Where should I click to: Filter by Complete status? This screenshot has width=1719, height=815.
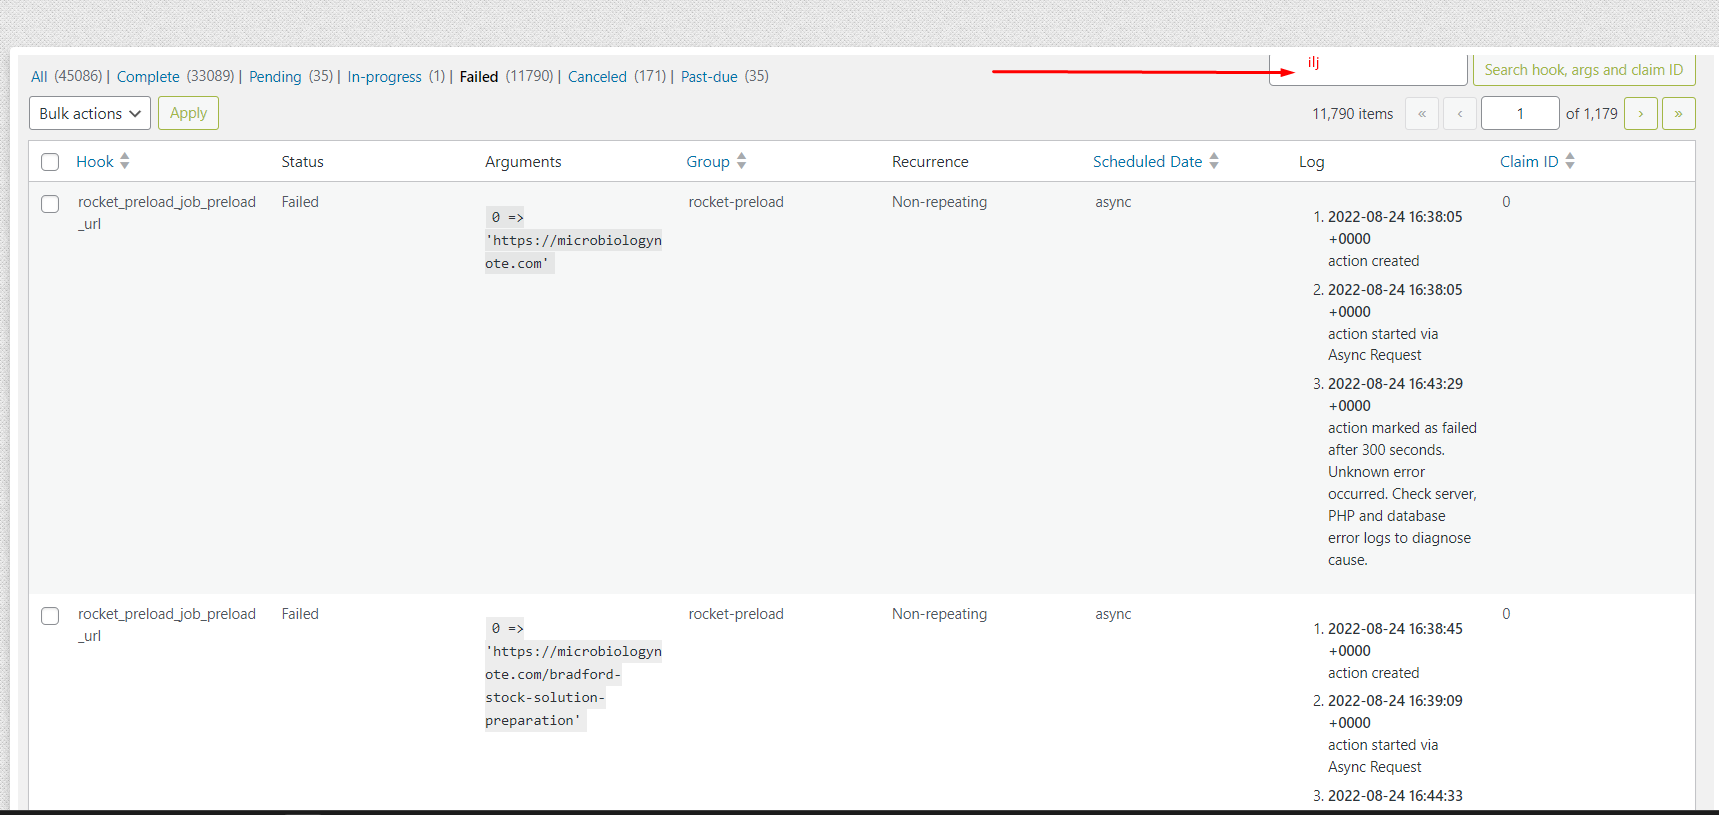coord(148,76)
